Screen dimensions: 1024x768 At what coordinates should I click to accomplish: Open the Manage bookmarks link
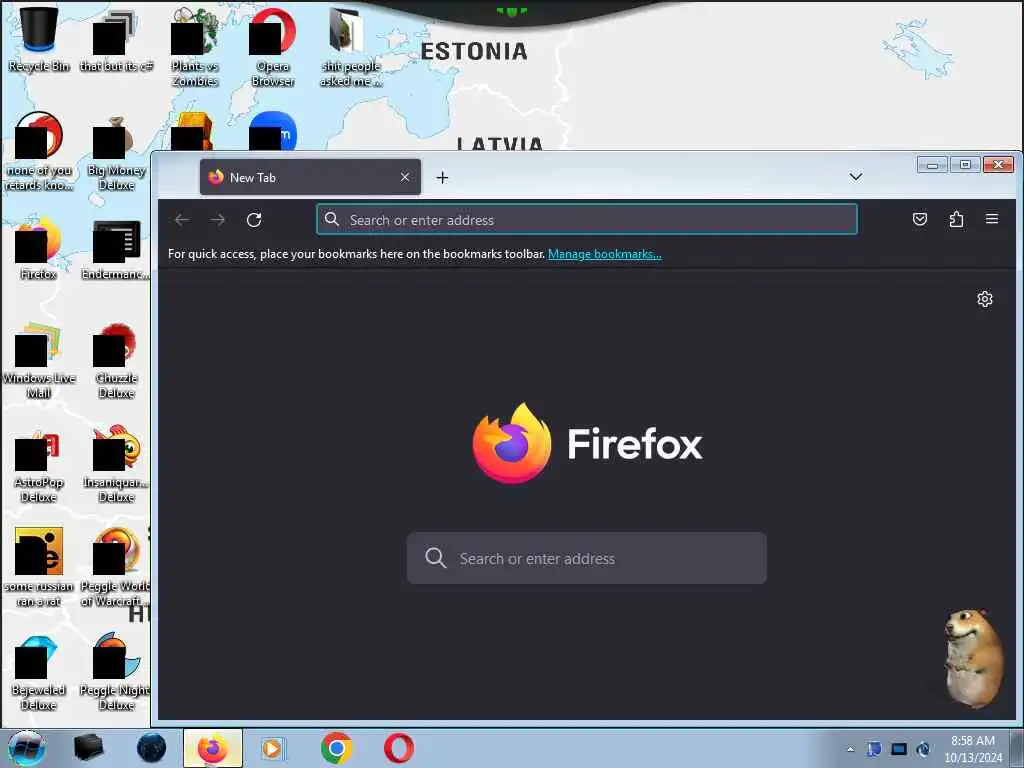605,254
